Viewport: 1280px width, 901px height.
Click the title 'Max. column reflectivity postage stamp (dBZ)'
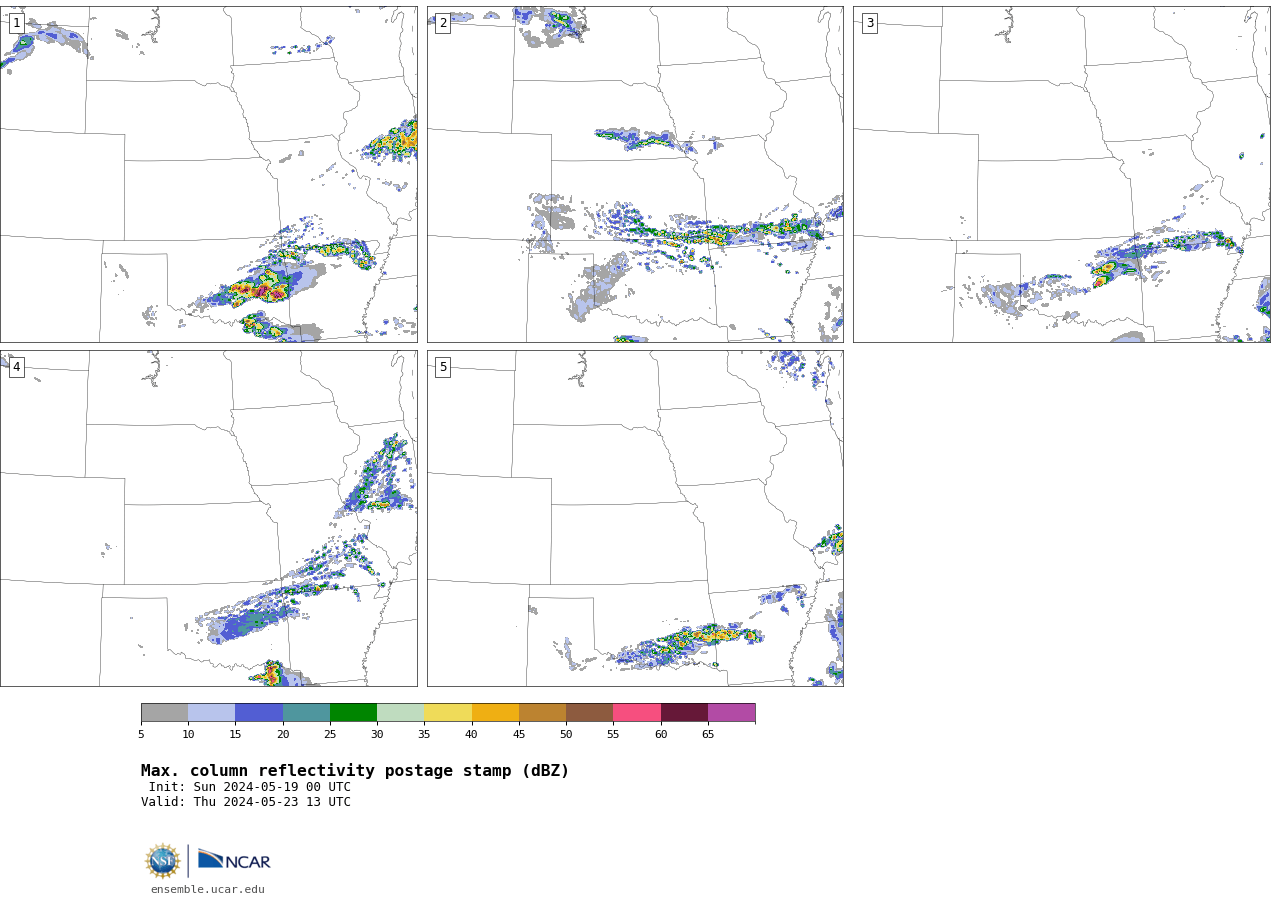pyautogui.click(x=355, y=771)
